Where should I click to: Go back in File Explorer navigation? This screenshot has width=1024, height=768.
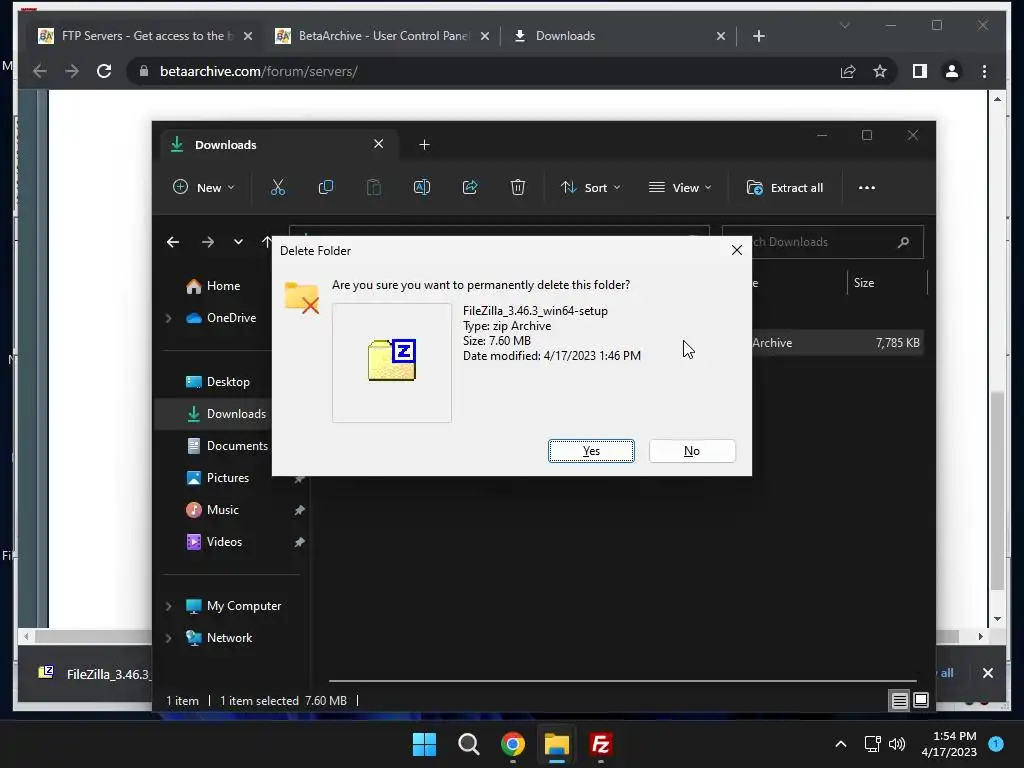point(173,242)
